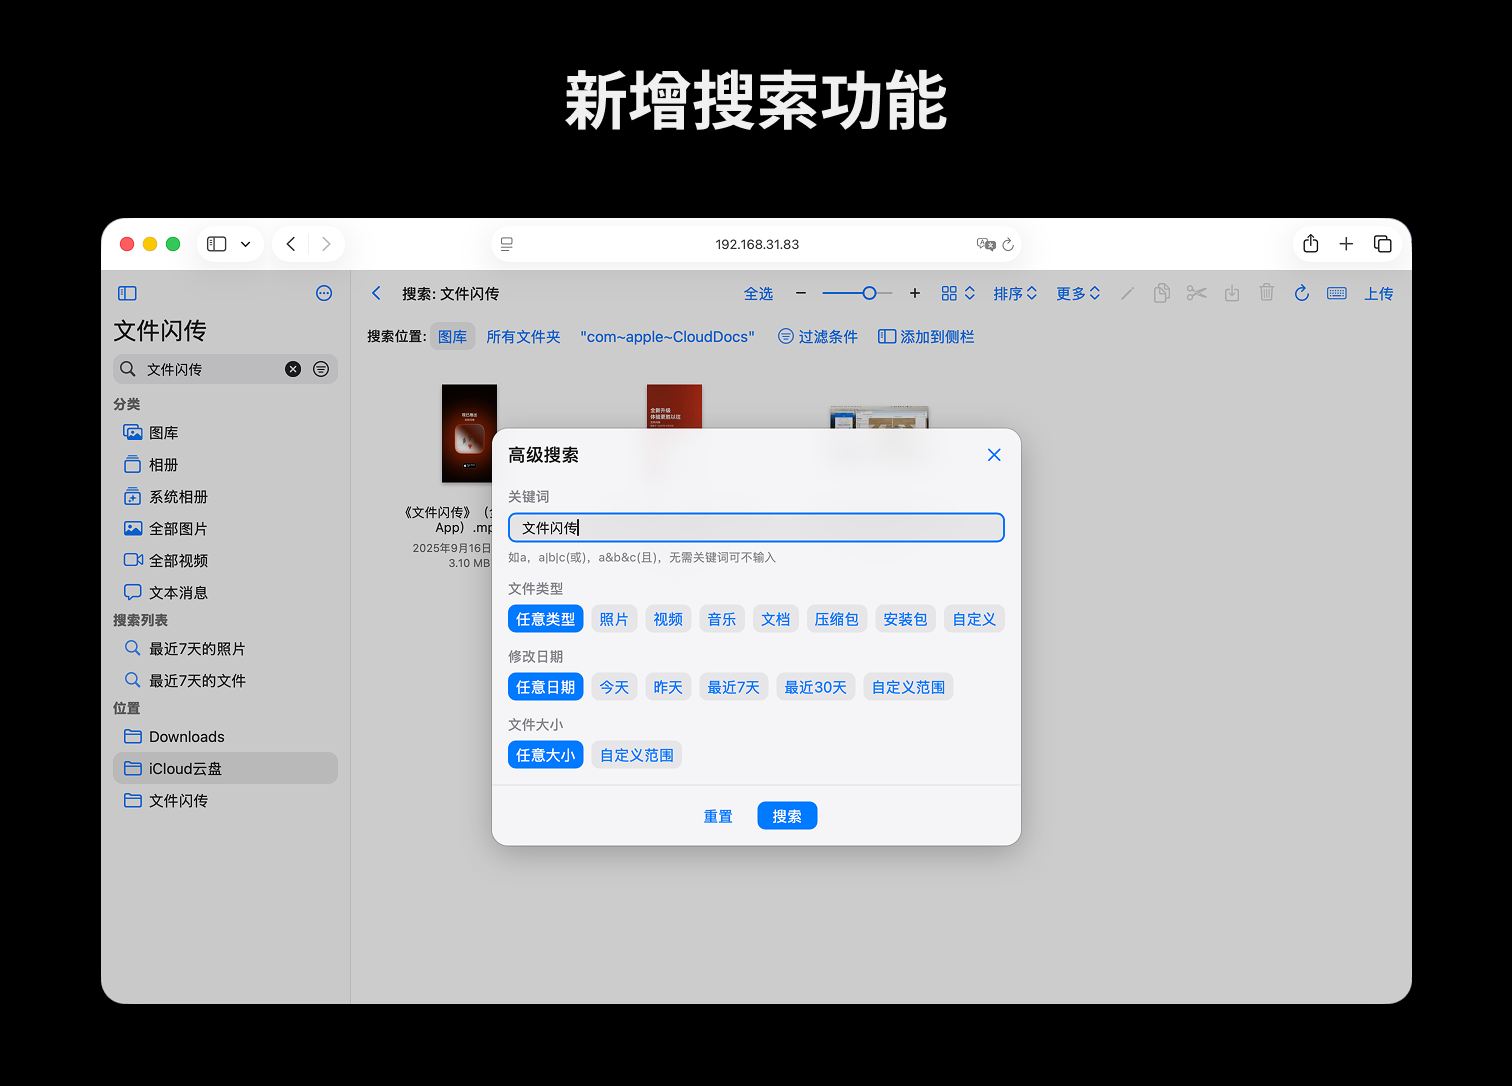Screen dimensions: 1512x1086
Task: Click the thumbnail size slider
Action: (857, 293)
